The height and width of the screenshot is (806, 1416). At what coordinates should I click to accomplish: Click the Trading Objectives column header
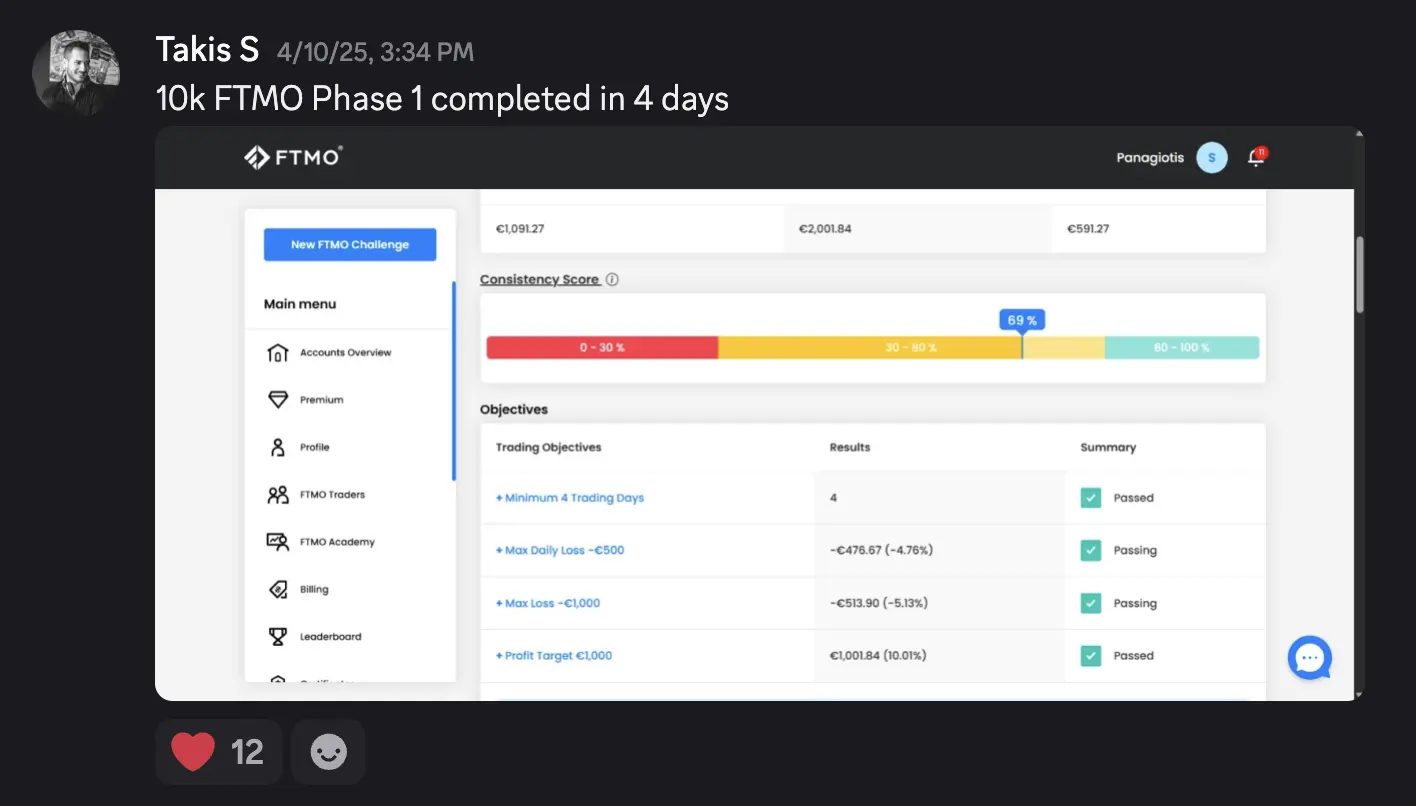click(x=549, y=447)
